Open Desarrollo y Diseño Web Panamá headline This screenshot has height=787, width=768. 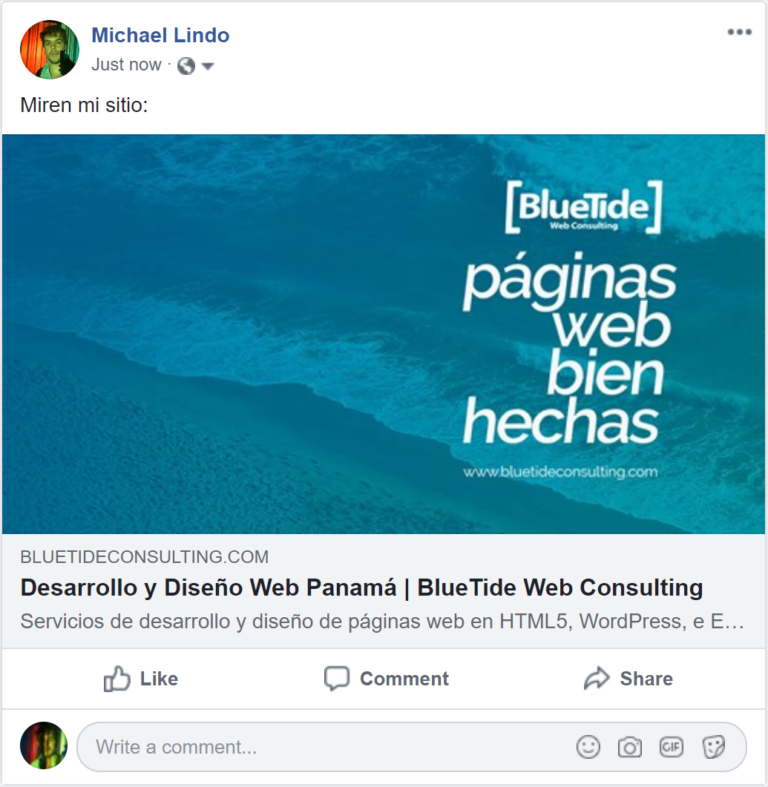(361, 587)
